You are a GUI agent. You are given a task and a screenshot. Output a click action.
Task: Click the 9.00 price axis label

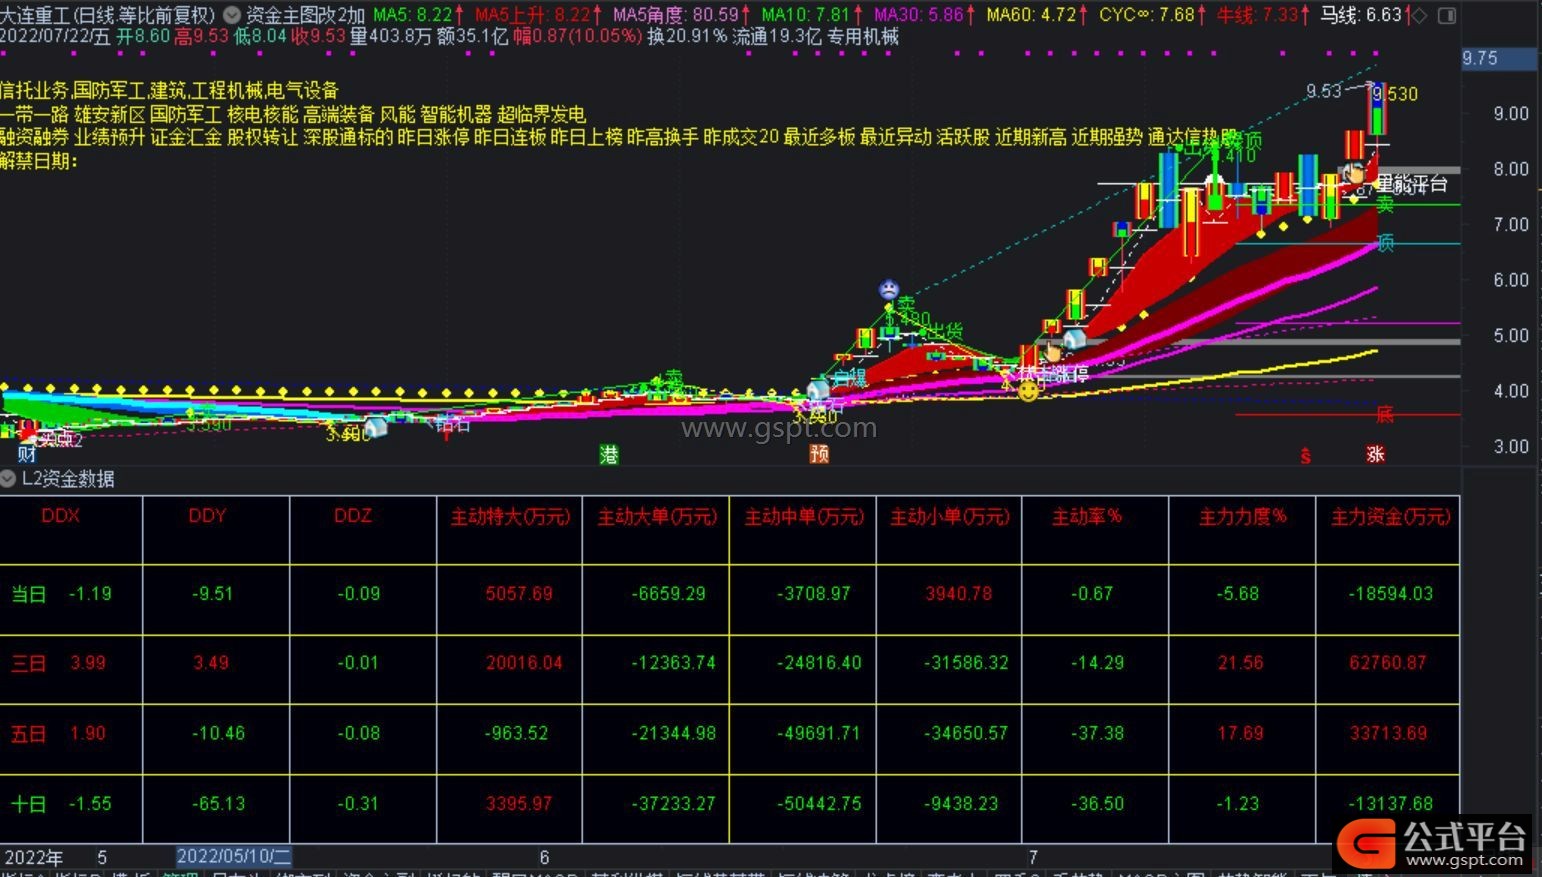pyautogui.click(x=1511, y=113)
